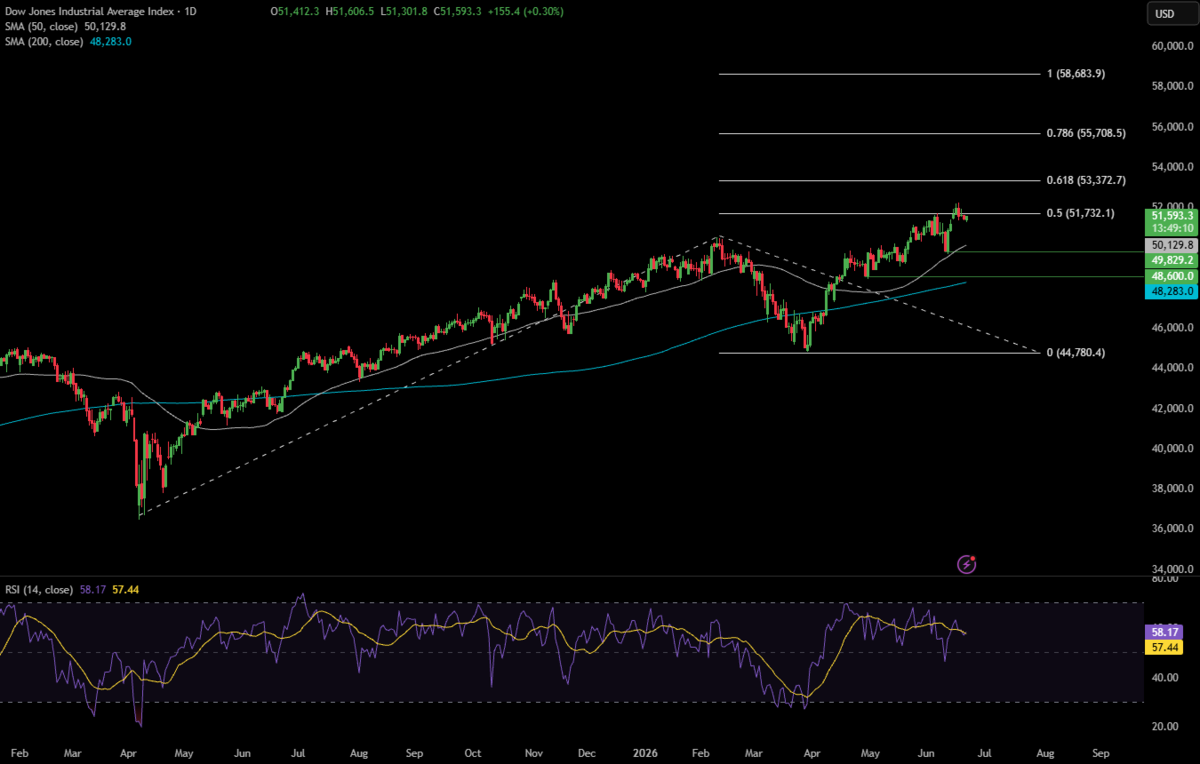Viewport: 1200px width, 764px height.
Task: Click the 34,000.0 price axis label
Action: click(1170, 569)
